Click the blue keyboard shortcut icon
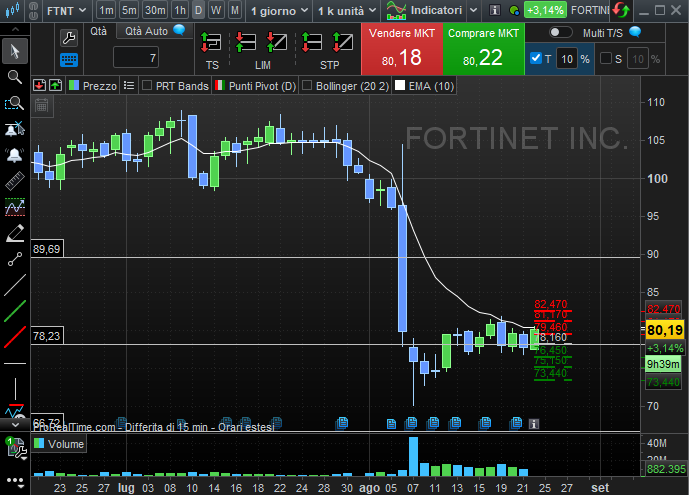The image size is (689, 495). click(x=69, y=60)
